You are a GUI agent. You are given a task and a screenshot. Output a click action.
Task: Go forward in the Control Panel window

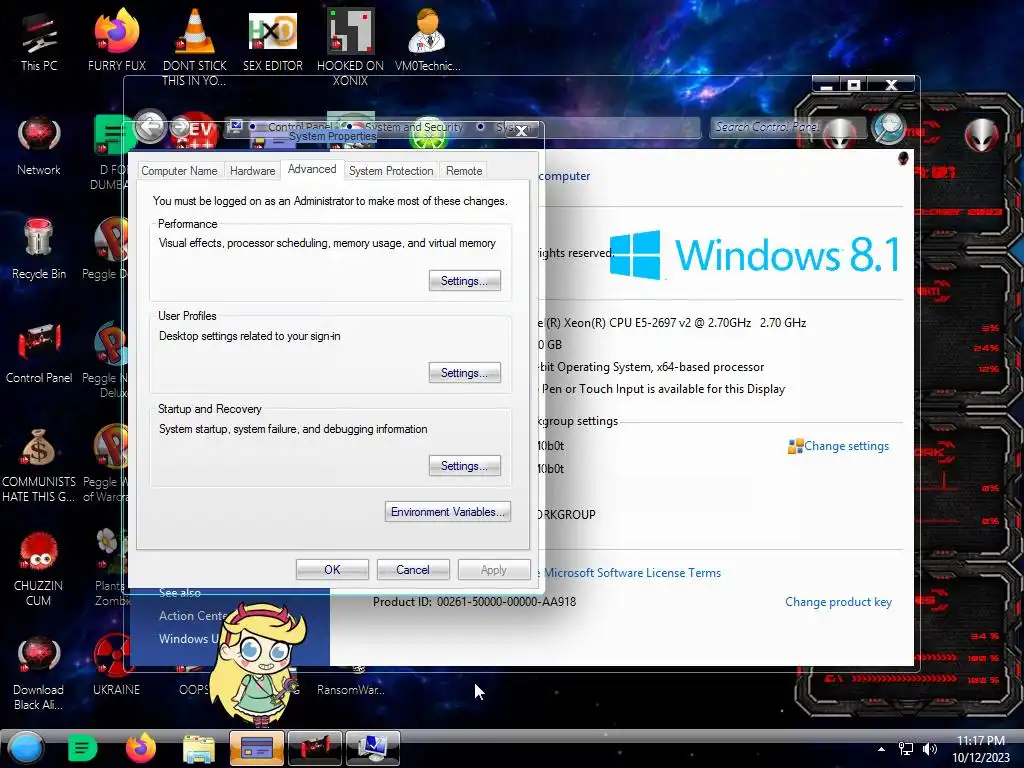click(180, 127)
